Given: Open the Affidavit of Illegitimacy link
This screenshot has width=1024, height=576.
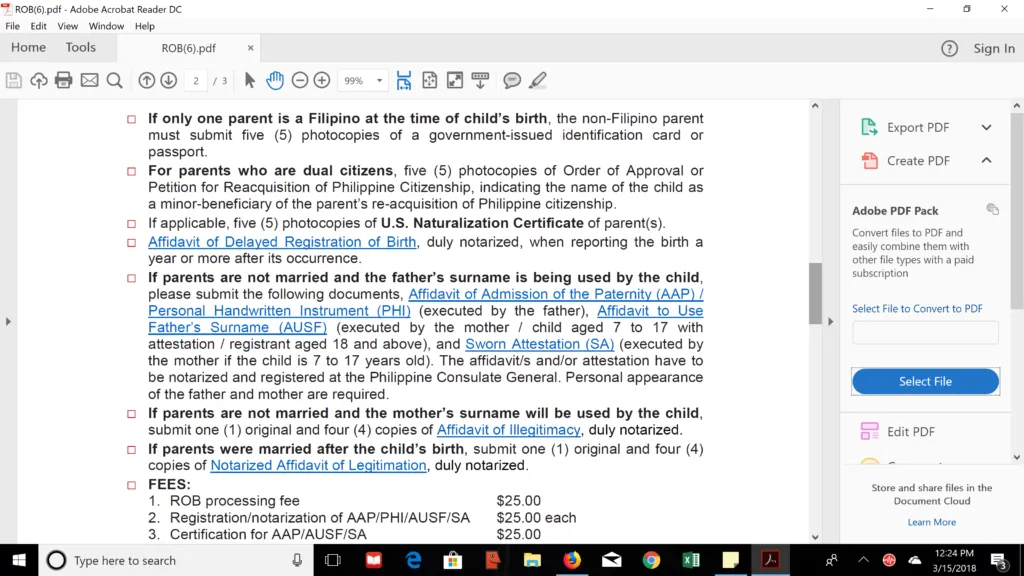Looking at the screenshot, I should [x=508, y=430].
